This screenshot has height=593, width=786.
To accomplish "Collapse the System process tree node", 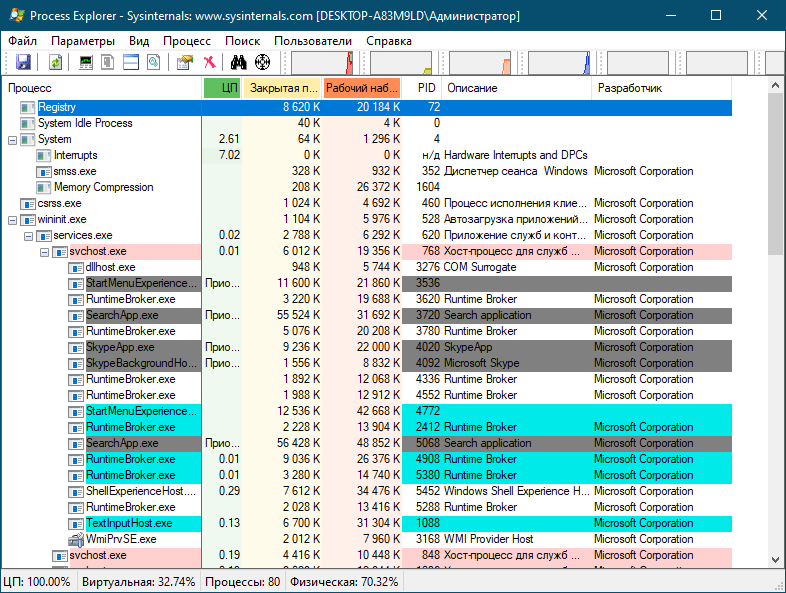I will point(13,140).
